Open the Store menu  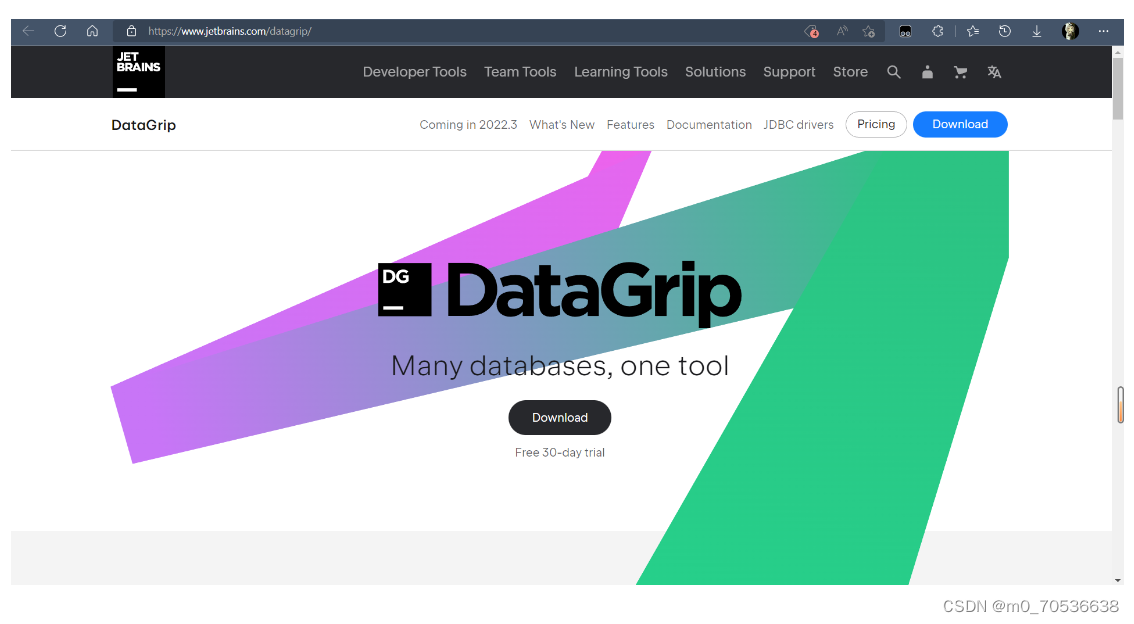(850, 72)
